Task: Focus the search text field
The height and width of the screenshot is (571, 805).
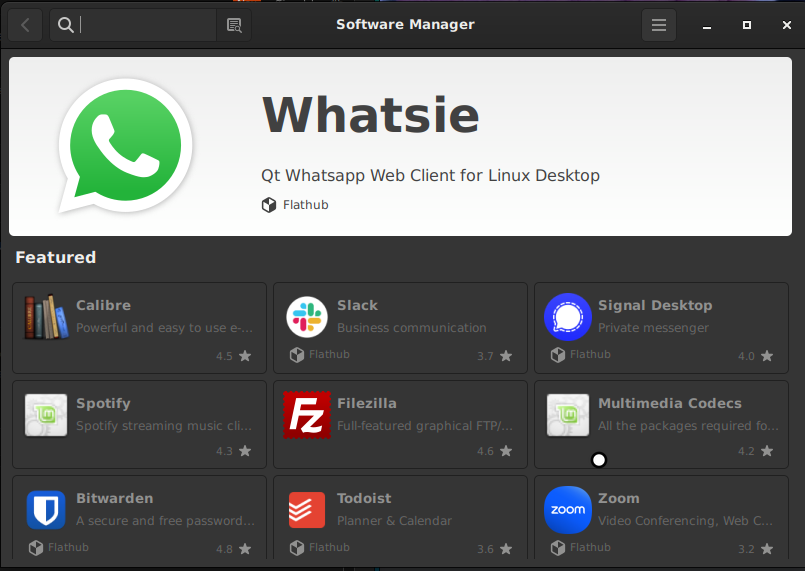Action: click(x=132, y=25)
